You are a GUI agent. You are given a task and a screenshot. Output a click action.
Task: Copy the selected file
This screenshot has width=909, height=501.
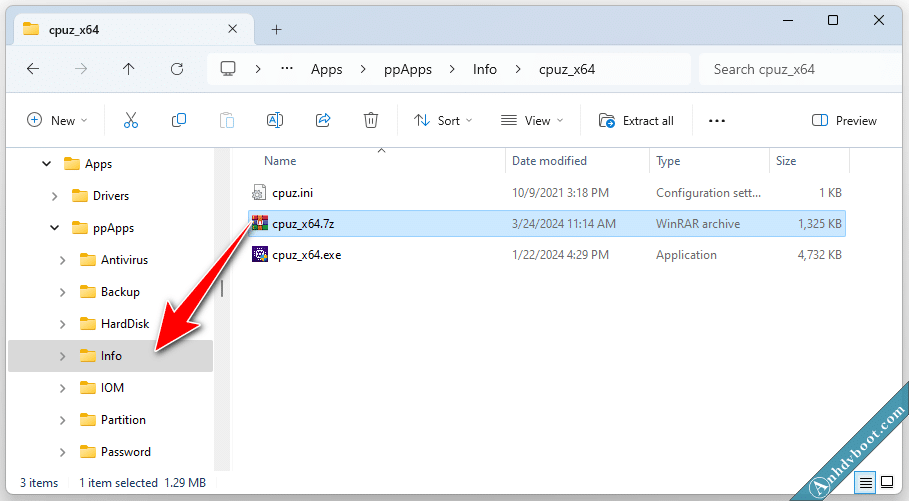click(179, 121)
